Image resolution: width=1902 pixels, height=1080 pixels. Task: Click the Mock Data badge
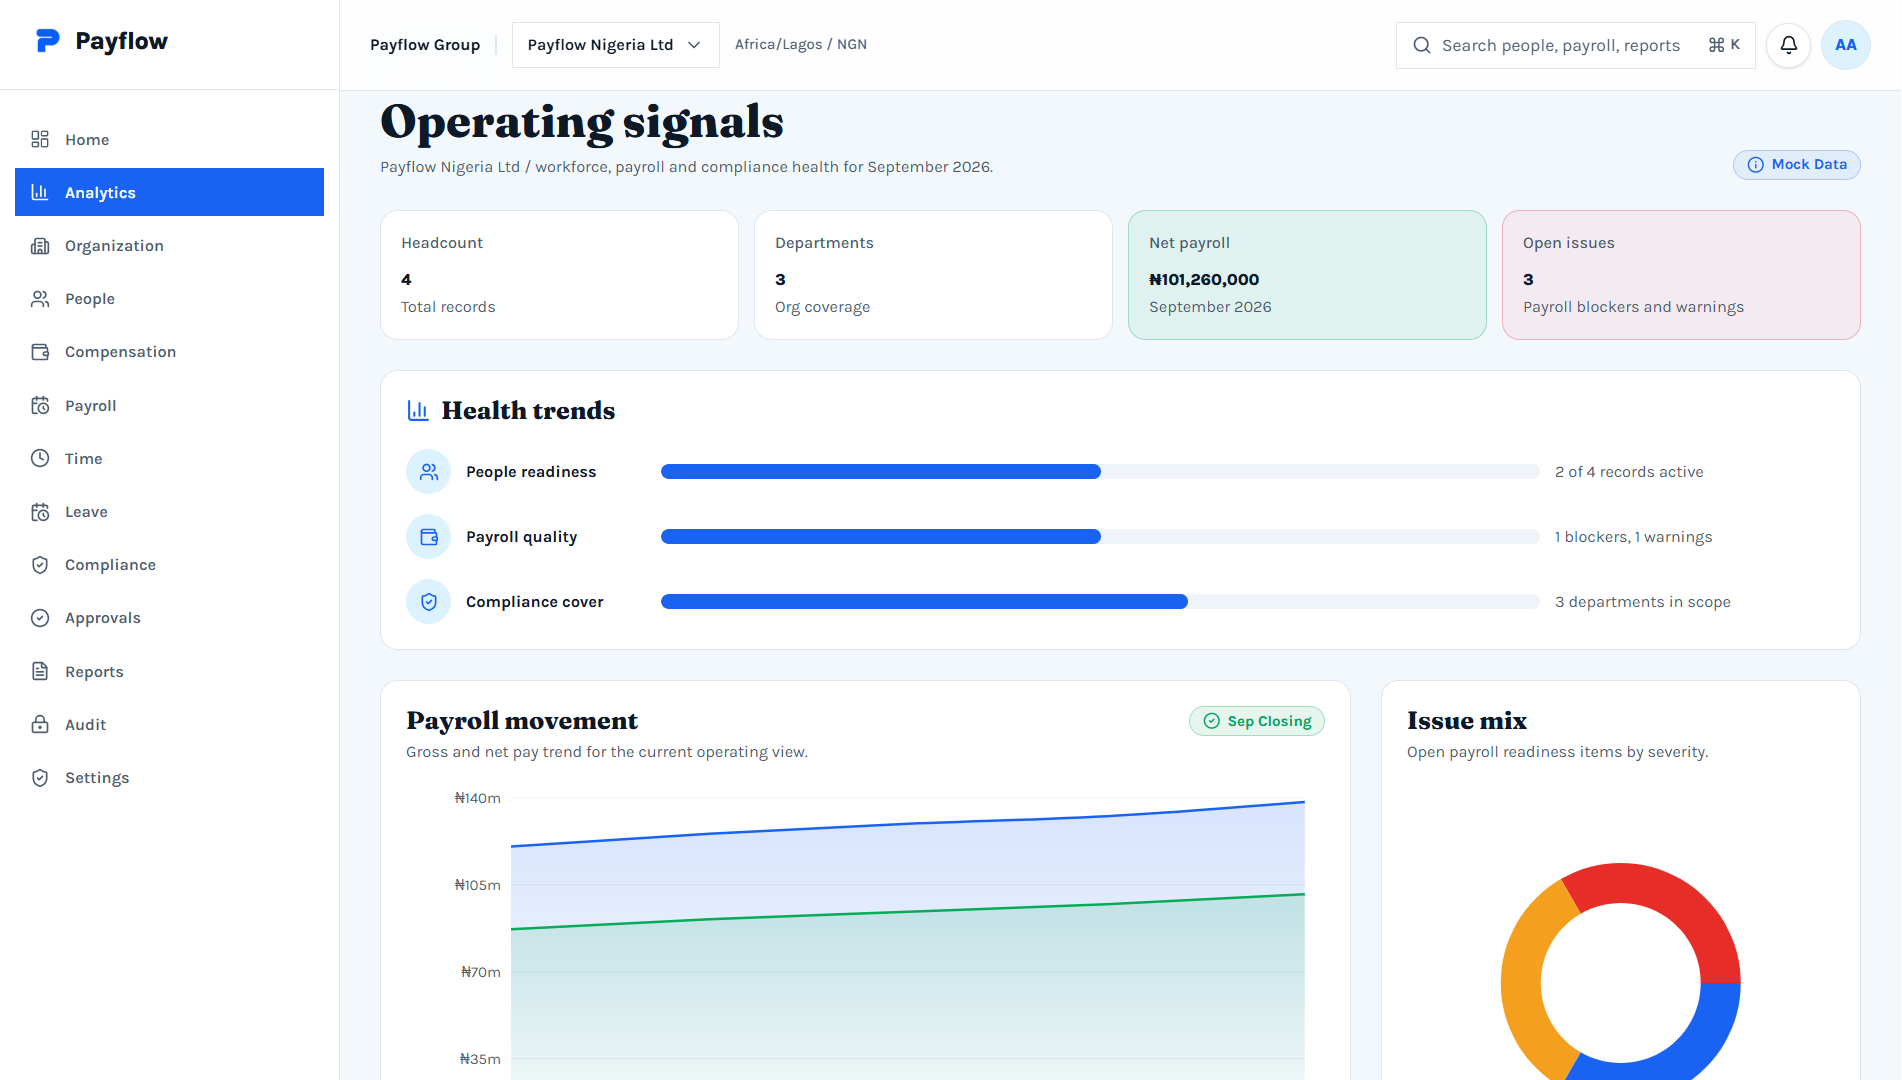(1796, 165)
